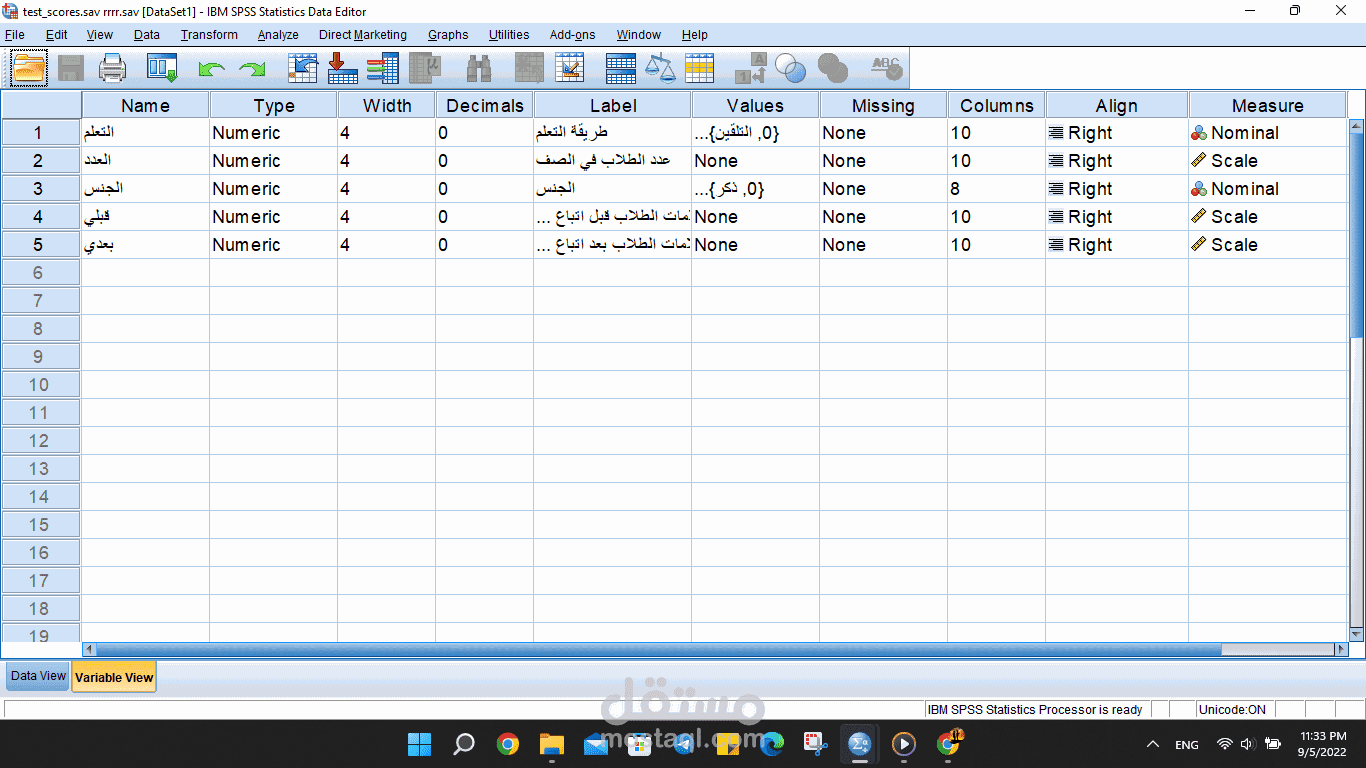Click the Find binoculars icon

pos(479,68)
